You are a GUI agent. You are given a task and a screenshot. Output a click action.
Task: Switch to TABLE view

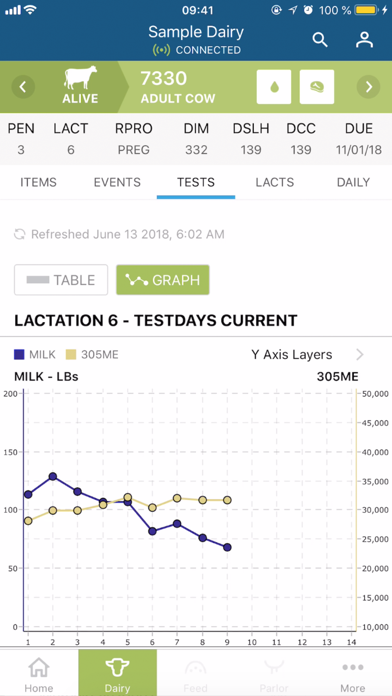(61, 280)
